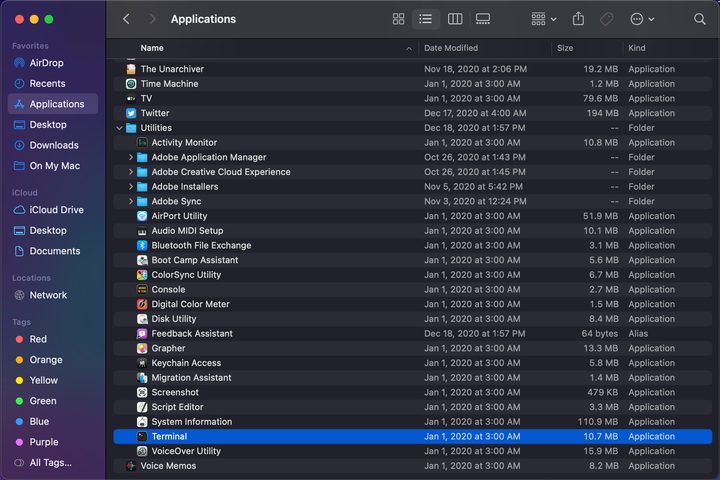The height and width of the screenshot is (480, 720).
Task: Open the group-by options dropdown
Action: coord(544,19)
